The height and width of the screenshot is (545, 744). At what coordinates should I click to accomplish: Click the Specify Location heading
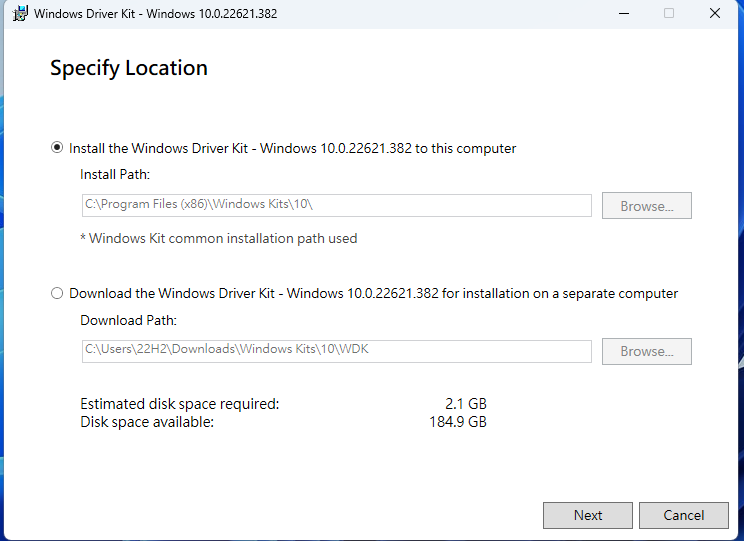point(129,68)
